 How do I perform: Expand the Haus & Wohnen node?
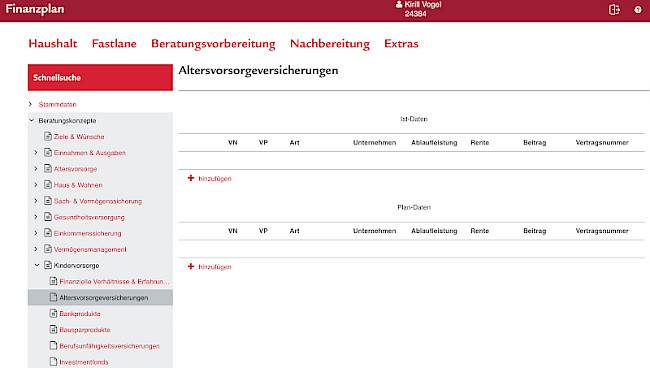point(36,185)
